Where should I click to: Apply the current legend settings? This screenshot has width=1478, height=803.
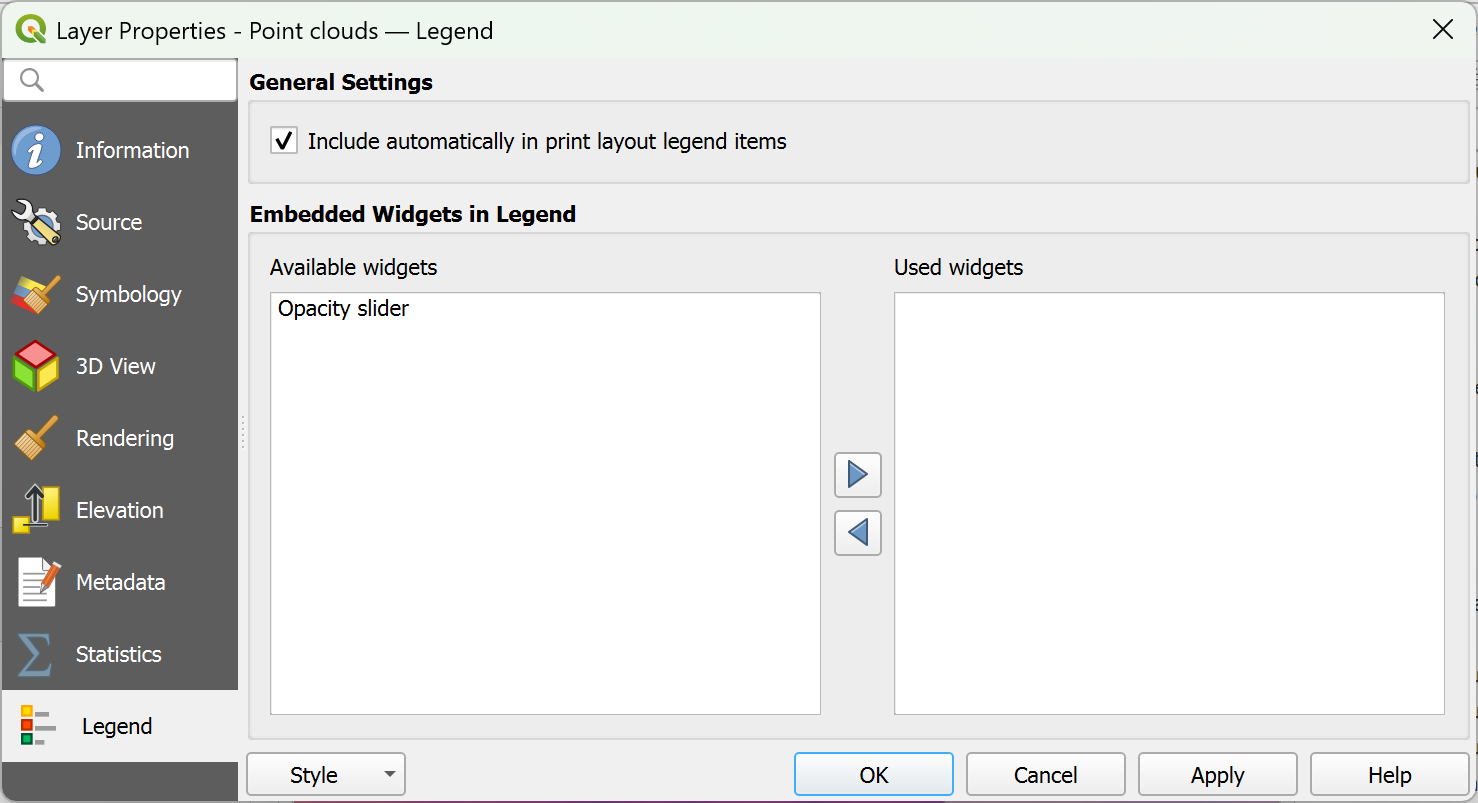(x=1217, y=773)
